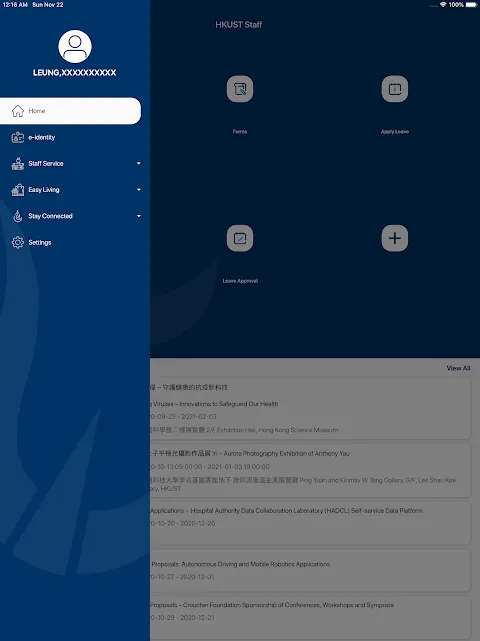The image size is (480, 641).
Task: Open the Aurora Photography Exhibition event card
Action: pyautogui.click(x=310, y=471)
